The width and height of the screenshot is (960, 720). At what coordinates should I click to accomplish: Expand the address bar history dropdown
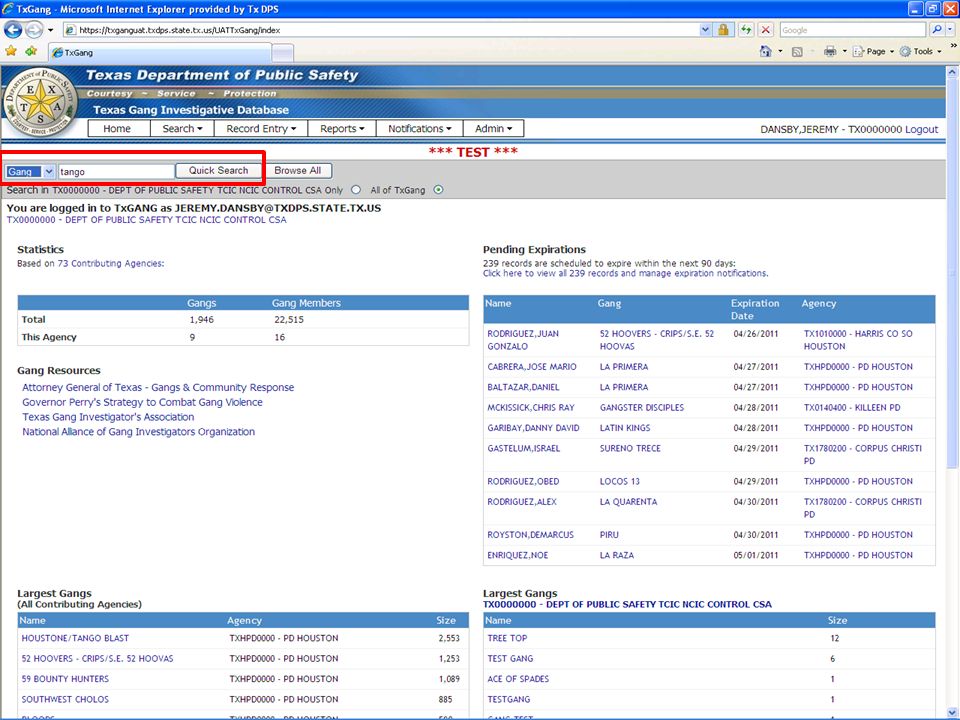705,29
